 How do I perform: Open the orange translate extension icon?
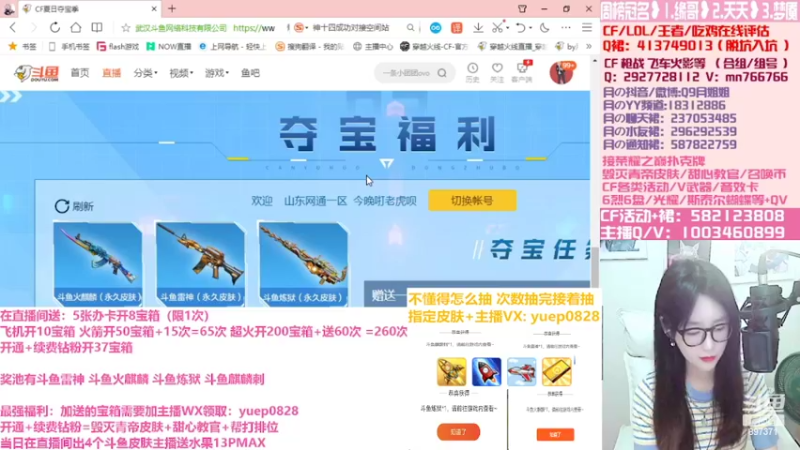(x=457, y=28)
